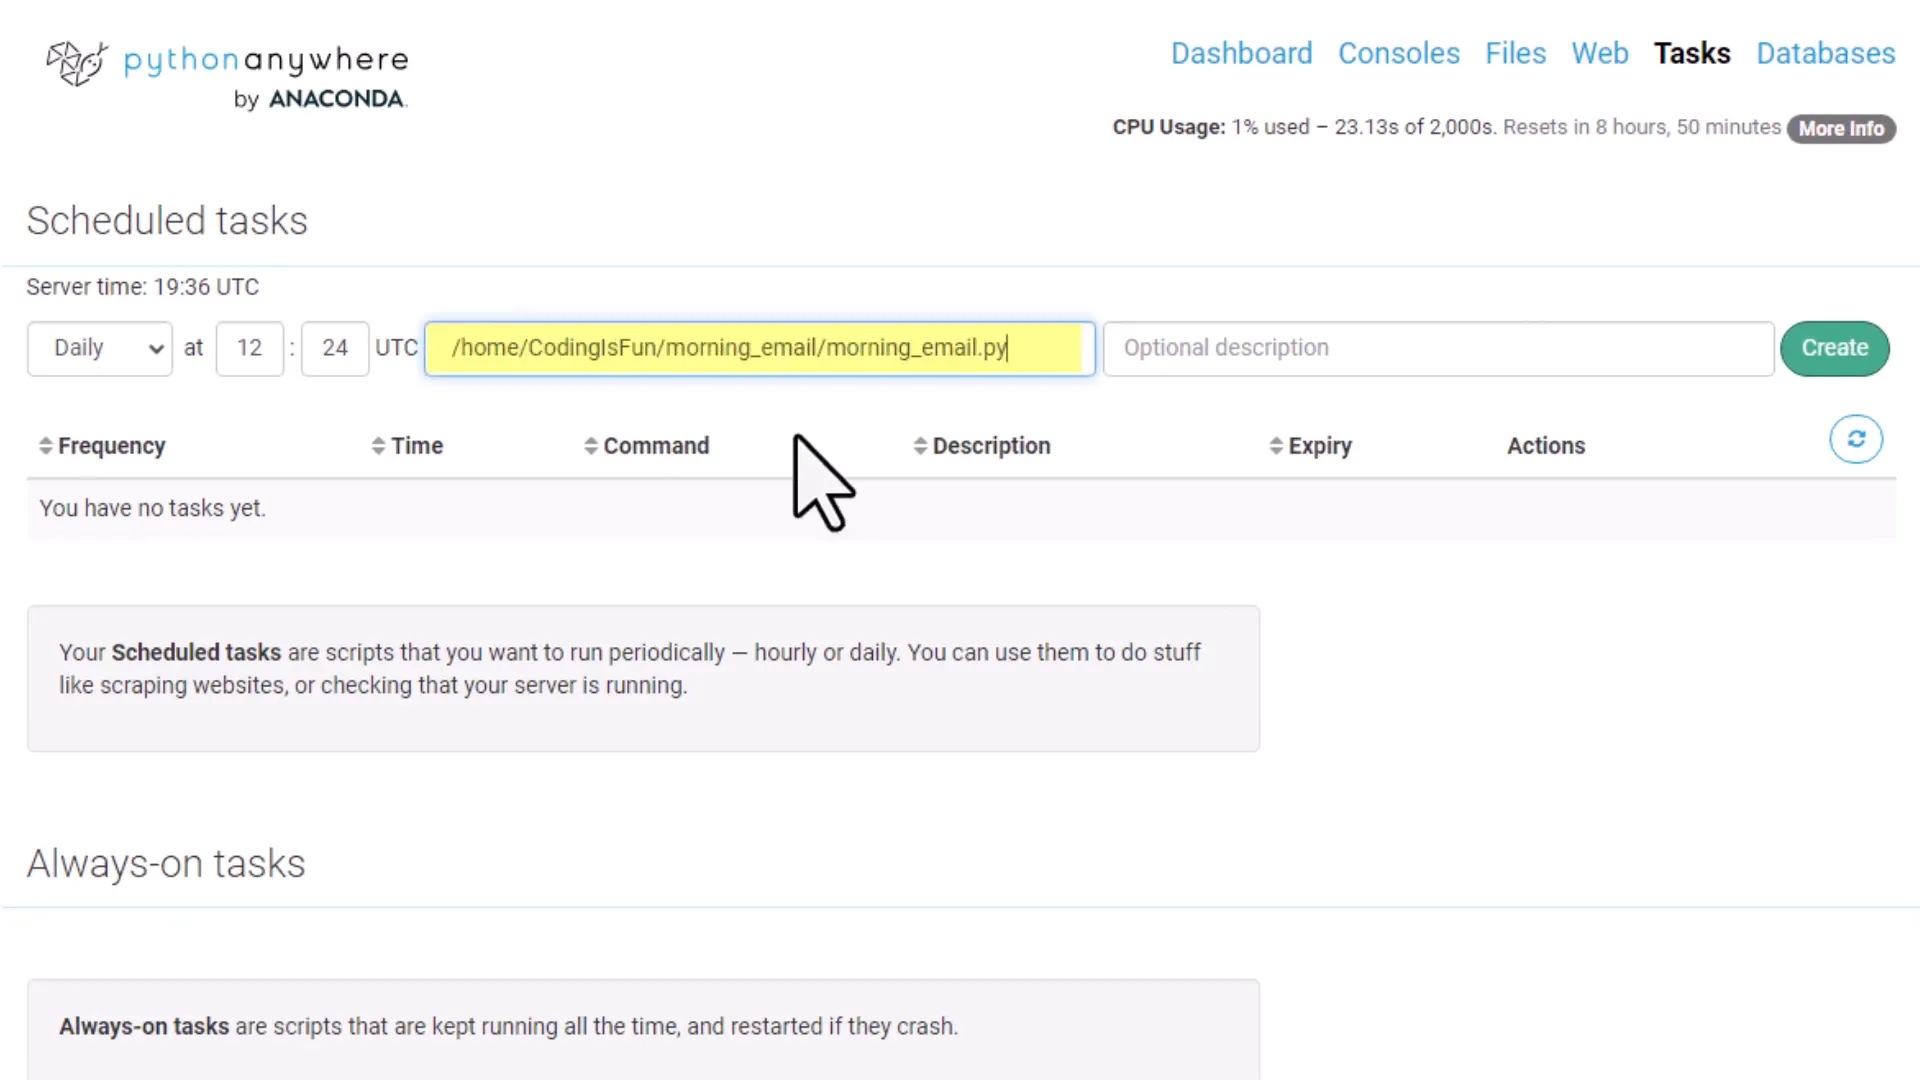
Task: Click the Optional description field
Action: click(x=1437, y=348)
